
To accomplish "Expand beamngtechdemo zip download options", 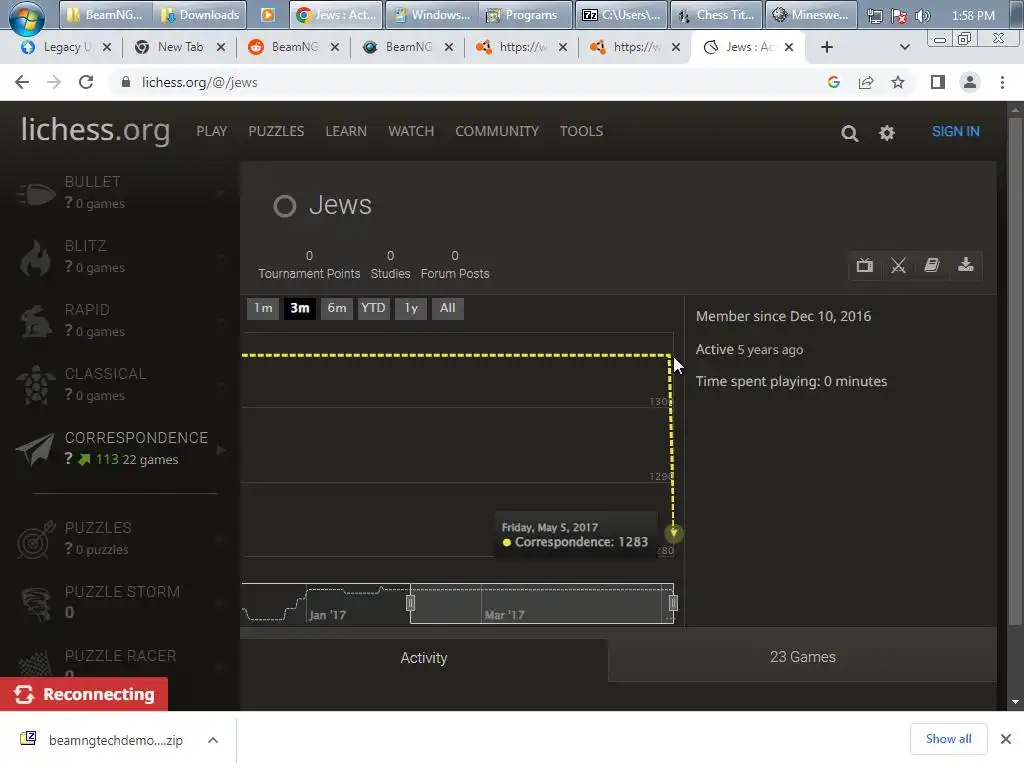I will pyautogui.click(x=213, y=740).
